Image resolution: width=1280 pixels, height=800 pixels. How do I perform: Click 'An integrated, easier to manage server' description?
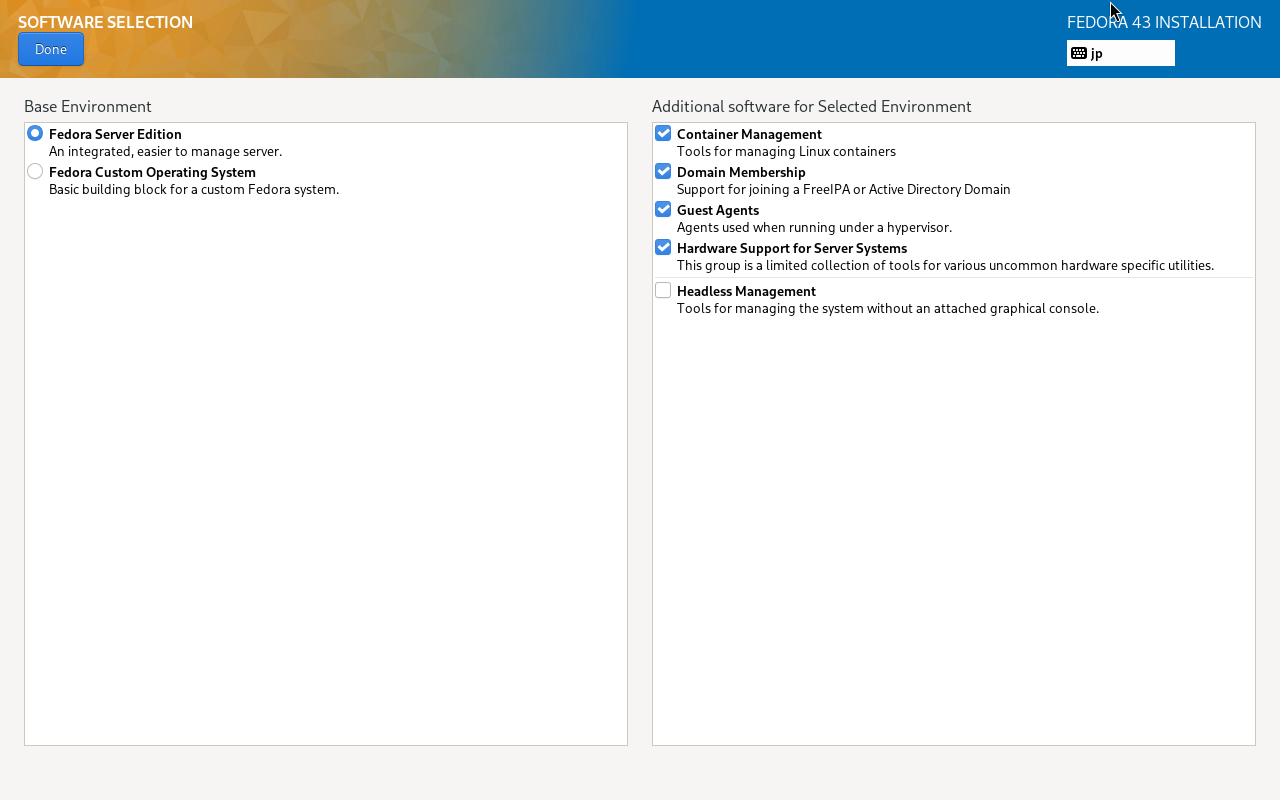pyautogui.click(x=165, y=152)
